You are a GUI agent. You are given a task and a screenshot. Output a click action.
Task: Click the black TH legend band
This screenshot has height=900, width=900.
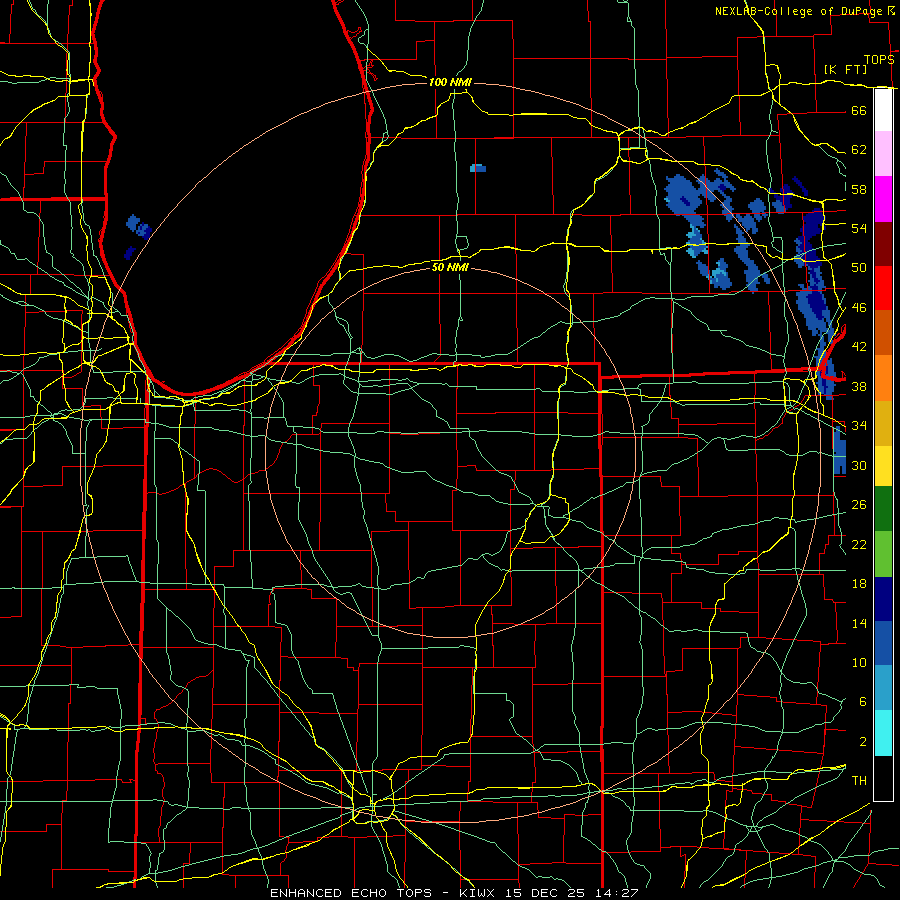pyautogui.click(x=883, y=778)
